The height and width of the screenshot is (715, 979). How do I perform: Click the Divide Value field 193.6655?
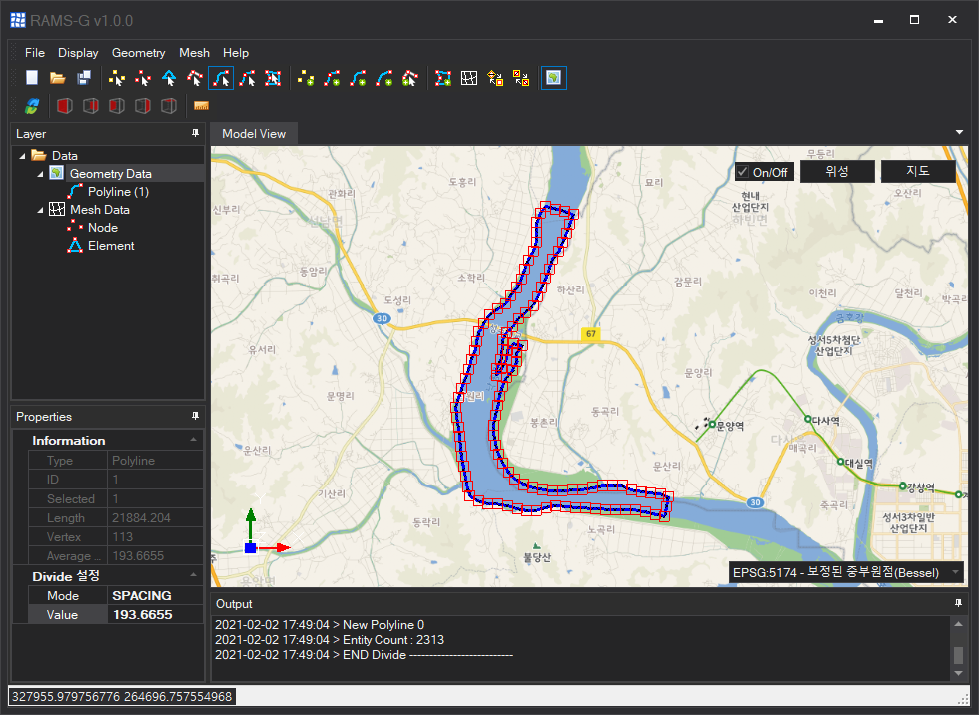tap(155, 615)
